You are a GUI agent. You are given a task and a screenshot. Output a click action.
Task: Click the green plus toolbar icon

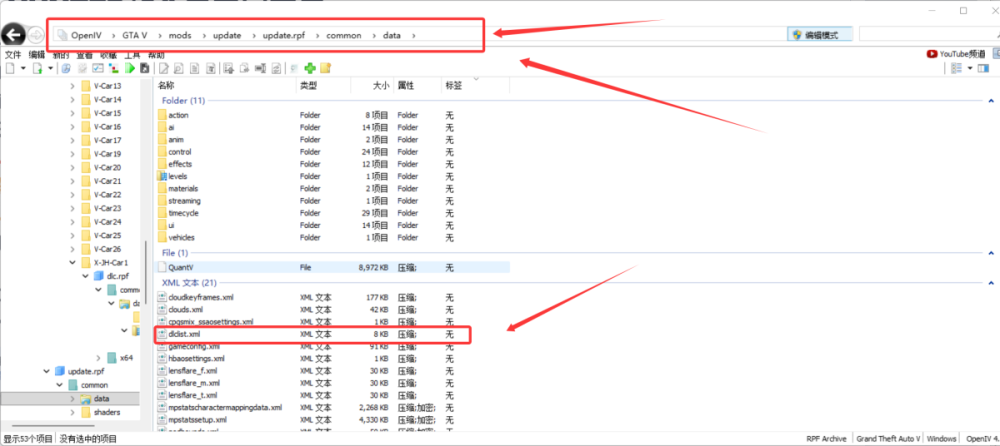point(311,68)
